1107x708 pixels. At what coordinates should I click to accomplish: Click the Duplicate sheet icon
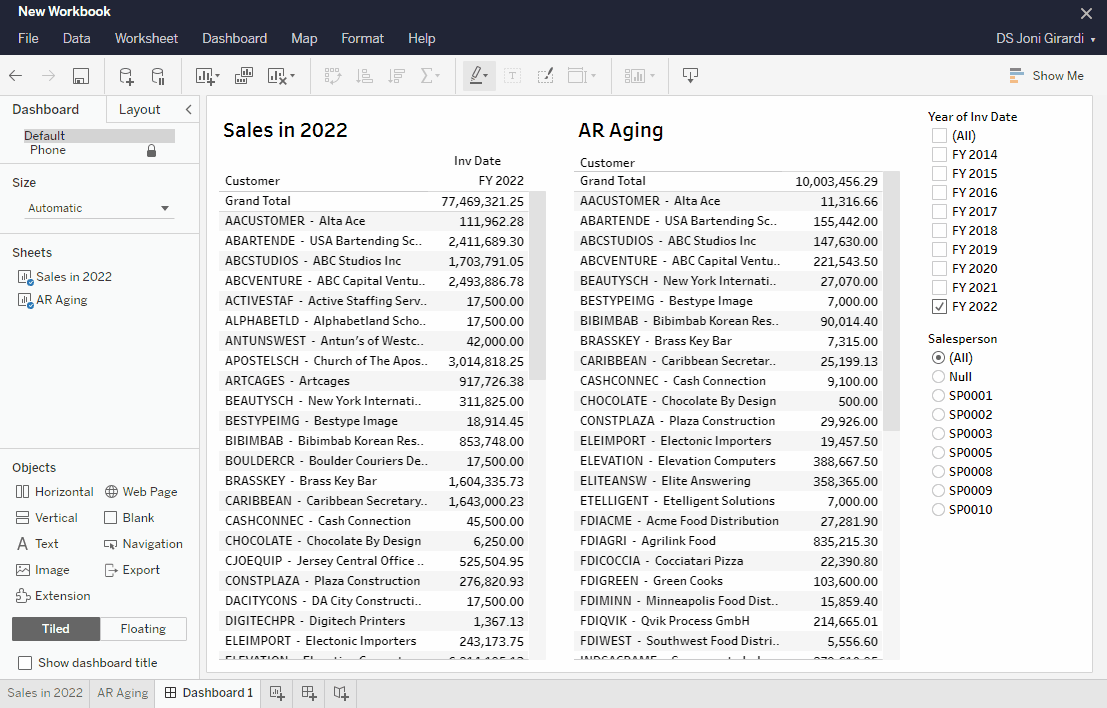tap(244, 76)
